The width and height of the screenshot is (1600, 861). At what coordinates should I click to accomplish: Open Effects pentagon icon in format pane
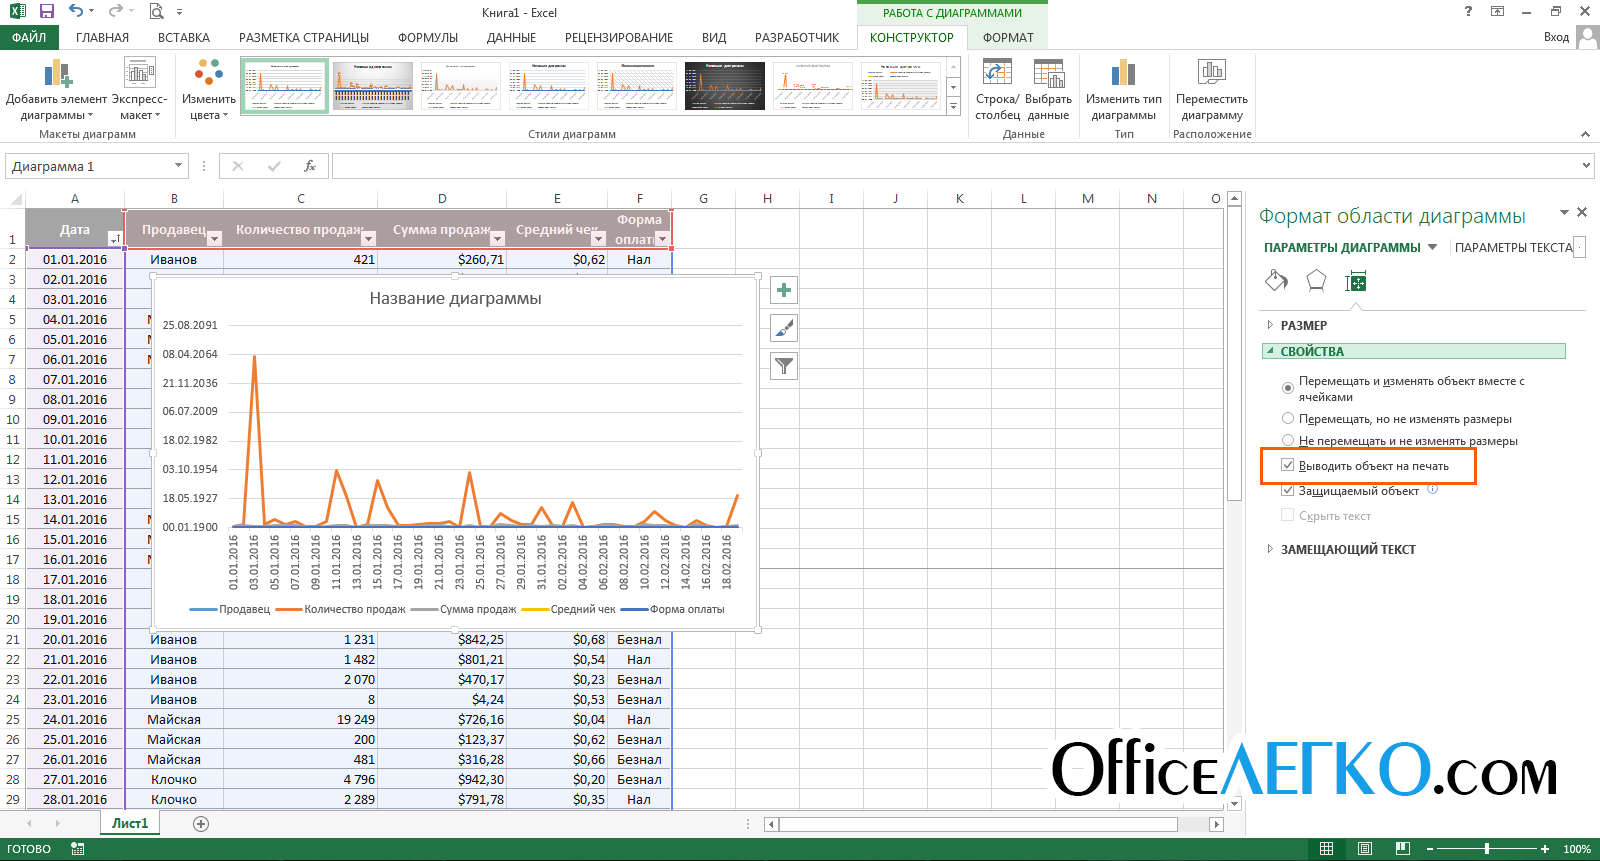point(1316,281)
